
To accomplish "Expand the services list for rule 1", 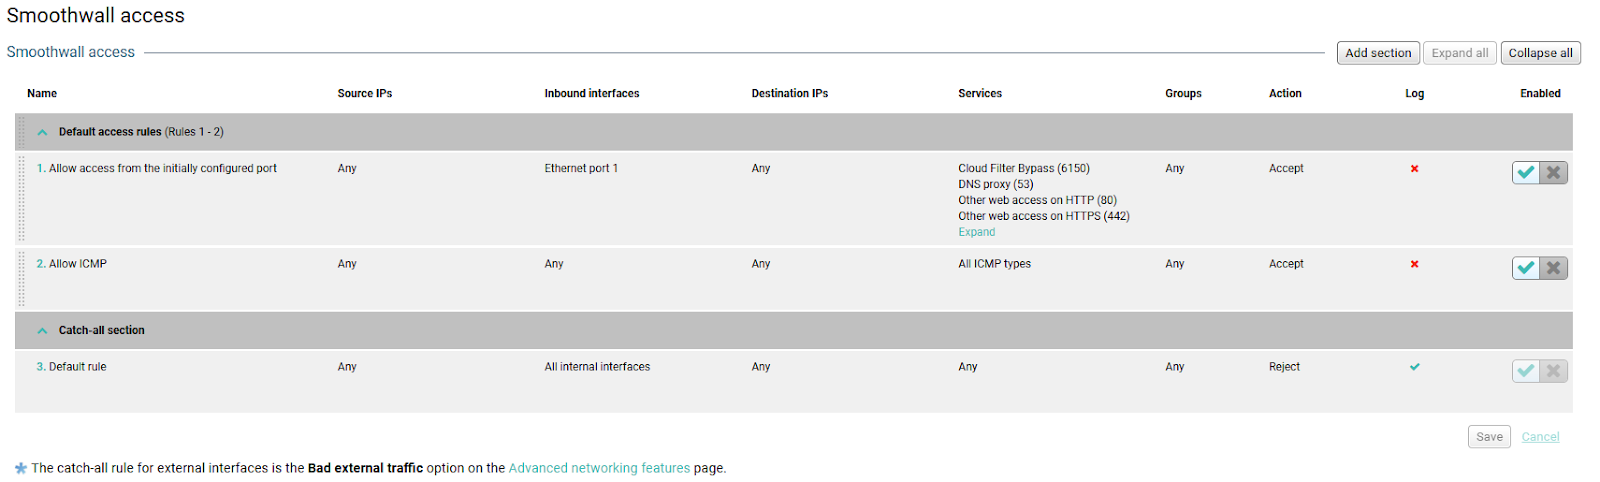I will pyautogui.click(x=976, y=232).
